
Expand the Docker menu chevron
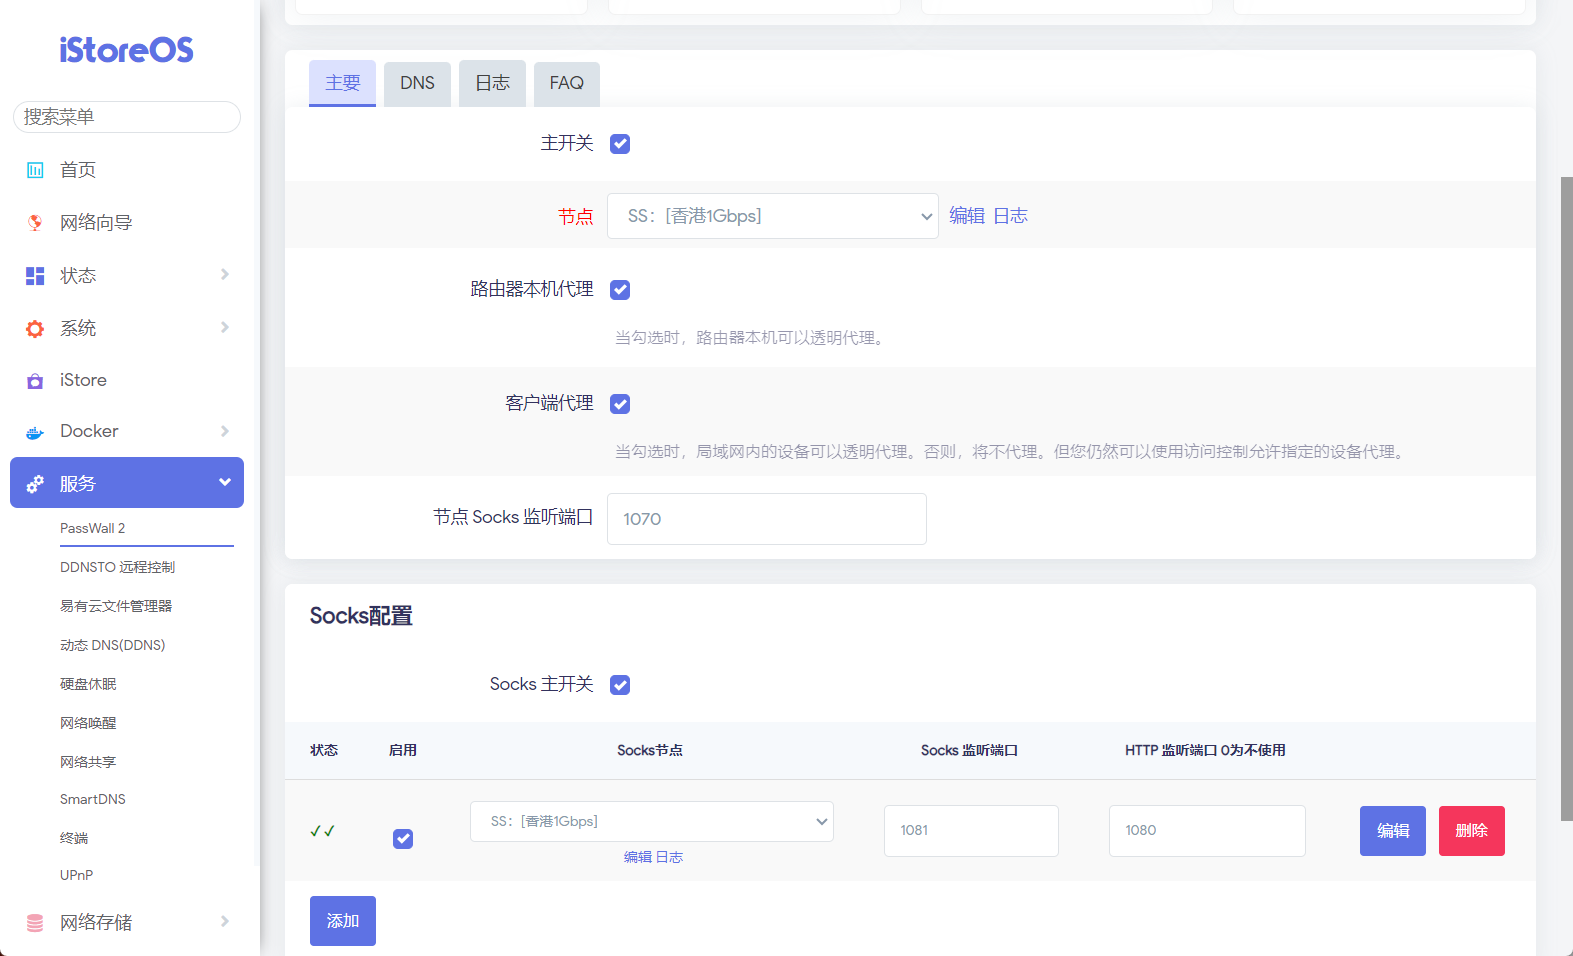(x=225, y=431)
